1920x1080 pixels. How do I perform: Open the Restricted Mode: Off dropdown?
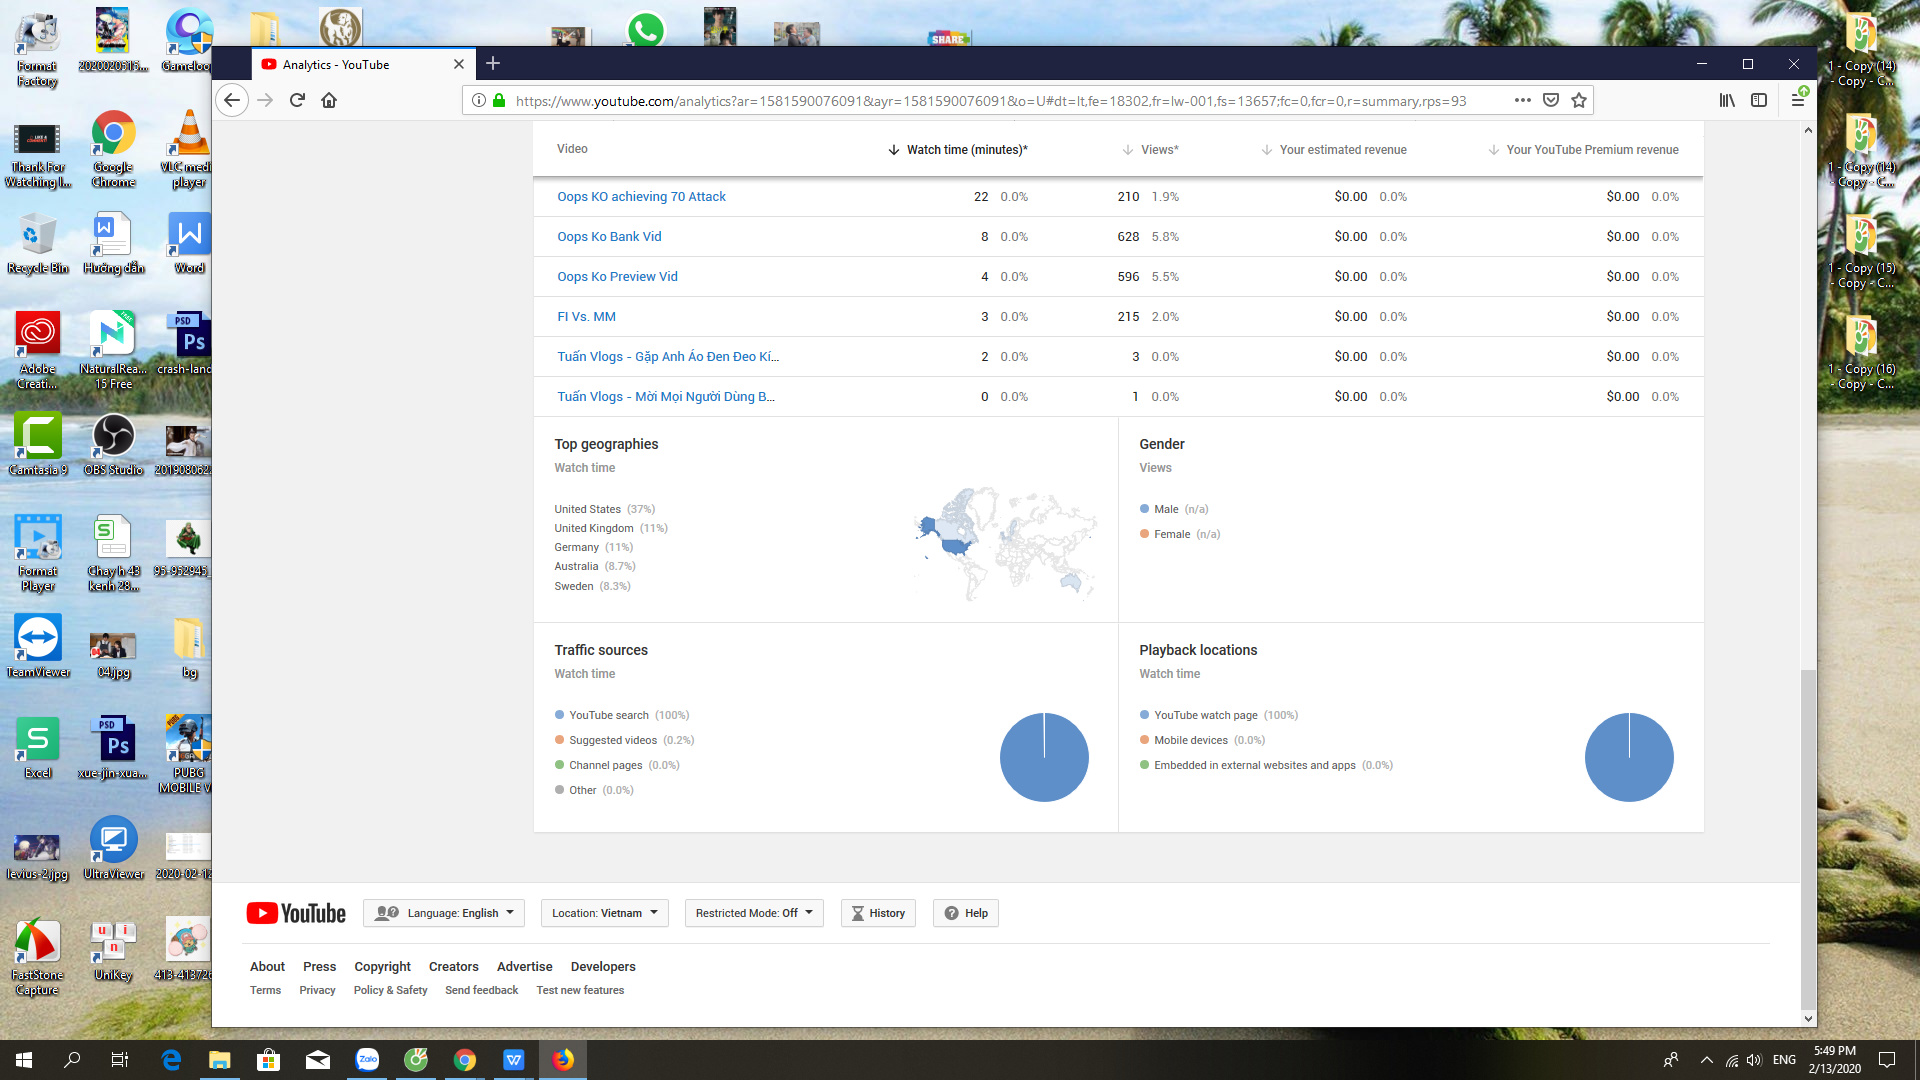point(754,913)
